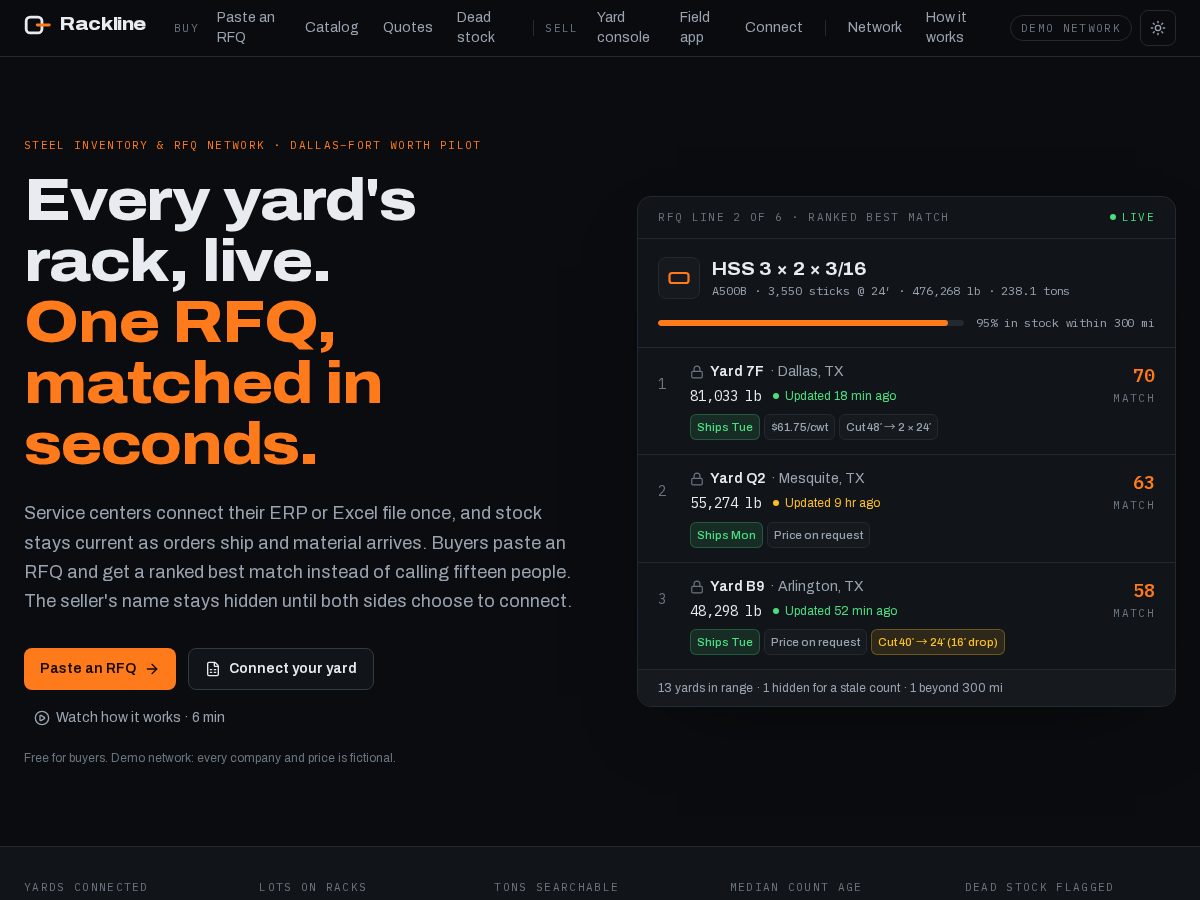Click the $61.75/cwt price tag
The image size is (1200, 900).
click(800, 427)
